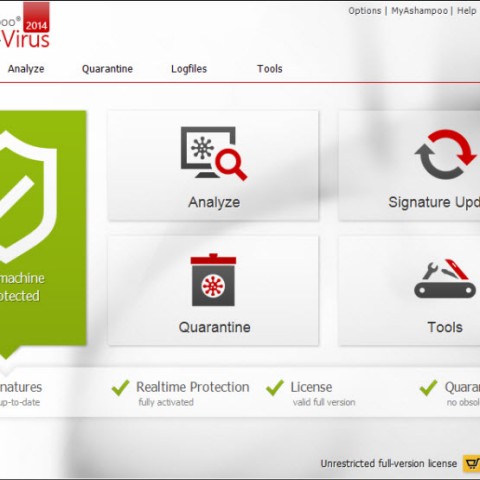Click the red 2014 logo badge

click(36, 17)
